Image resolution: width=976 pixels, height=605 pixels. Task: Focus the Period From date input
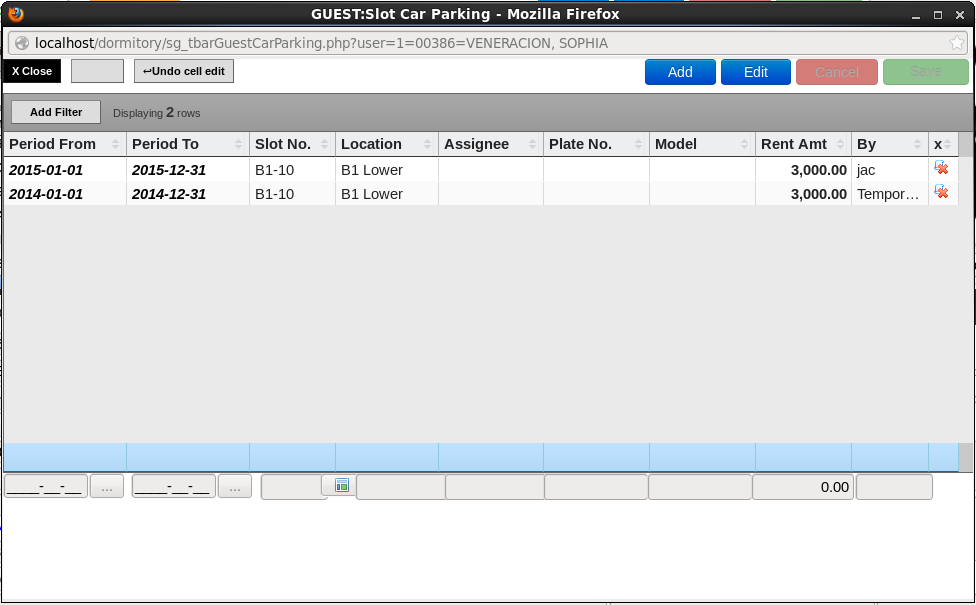(x=46, y=487)
